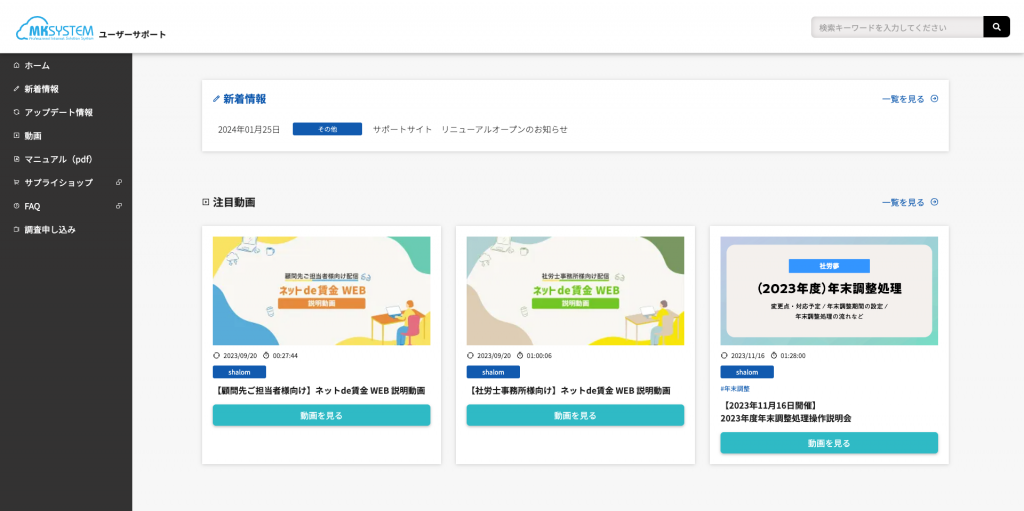Click external link icon on FAQ row

click(119, 206)
